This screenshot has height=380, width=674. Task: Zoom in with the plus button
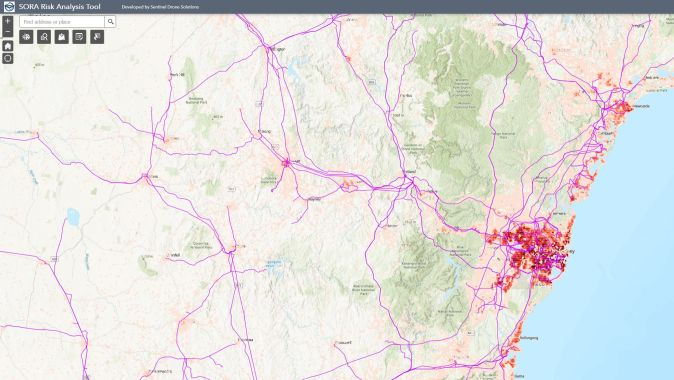click(x=8, y=21)
